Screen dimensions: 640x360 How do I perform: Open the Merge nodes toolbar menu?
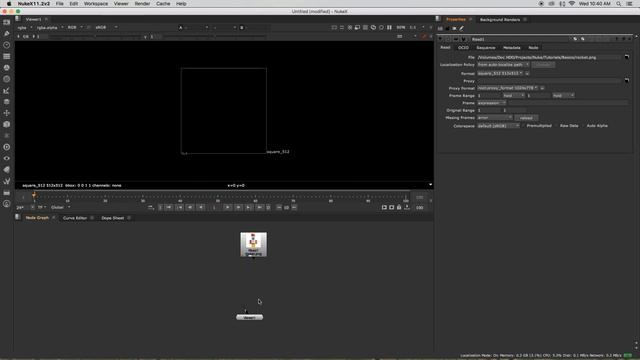pos(7,102)
